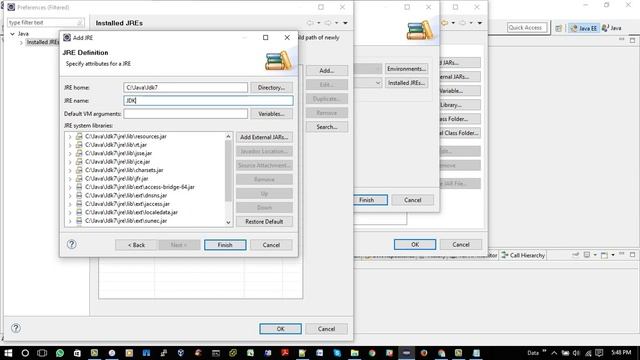Open the JRE combo box dropdown in middle dialog
The width and height of the screenshot is (640, 360).
[x=378, y=83]
